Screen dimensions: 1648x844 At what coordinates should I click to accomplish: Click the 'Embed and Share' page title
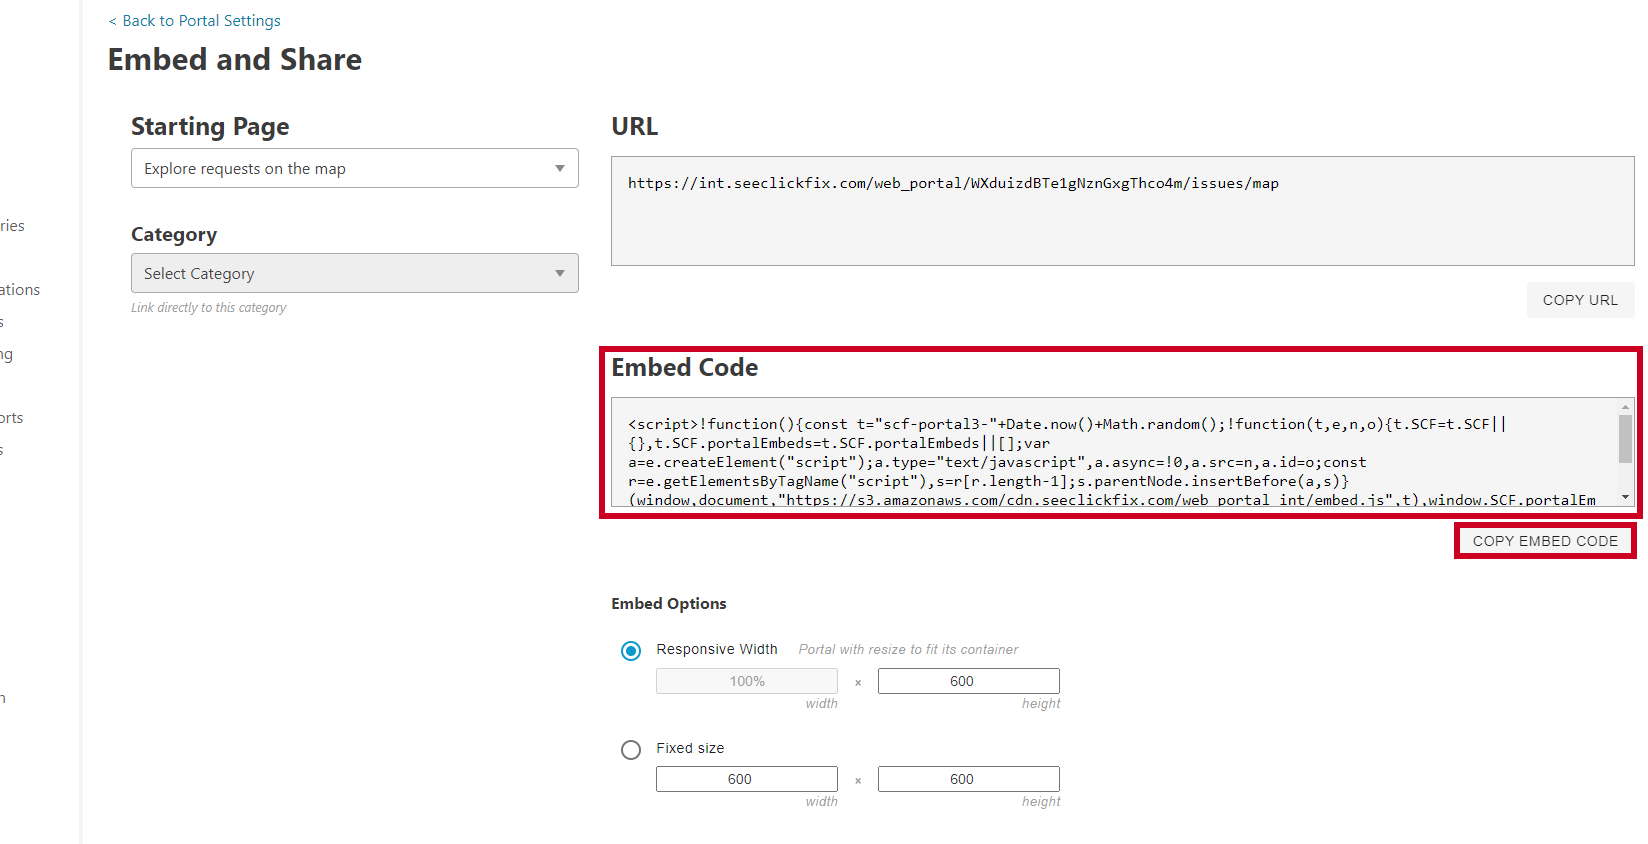235,60
